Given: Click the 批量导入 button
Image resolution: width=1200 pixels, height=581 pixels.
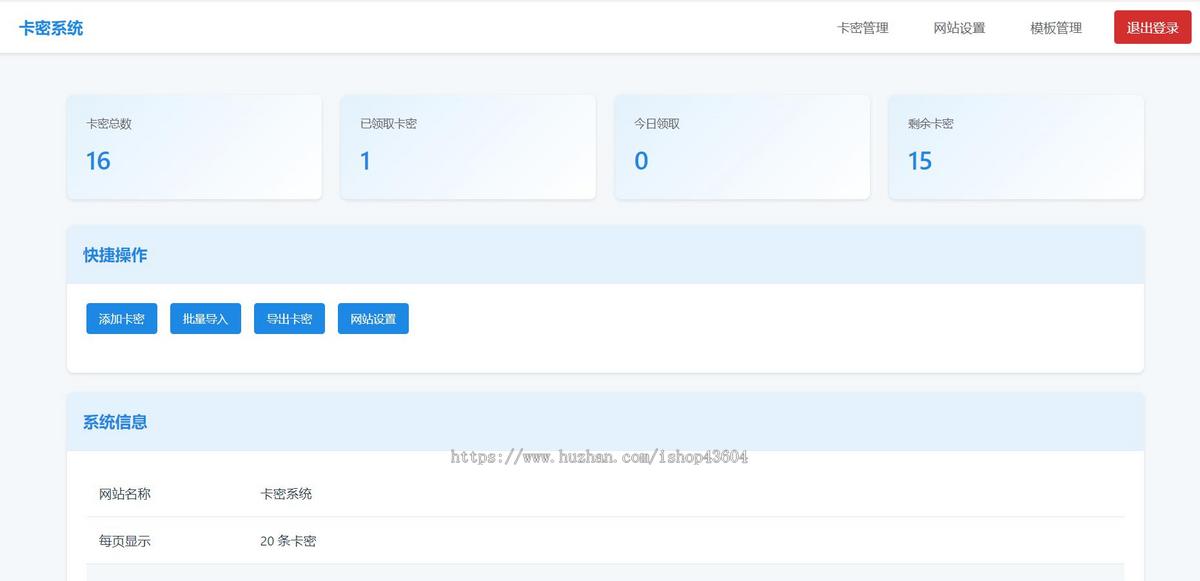Looking at the screenshot, I should point(205,319).
